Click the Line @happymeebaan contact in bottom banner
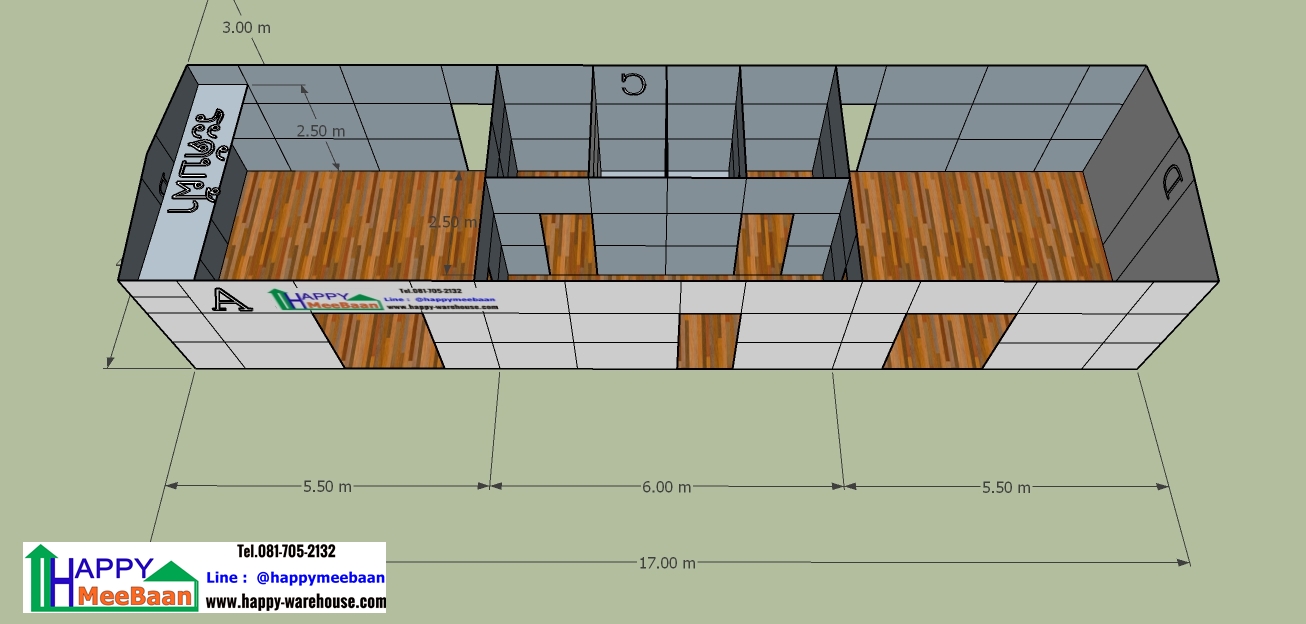Image resolution: width=1306 pixels, height=624 pixels. click(x=295, y=577)
